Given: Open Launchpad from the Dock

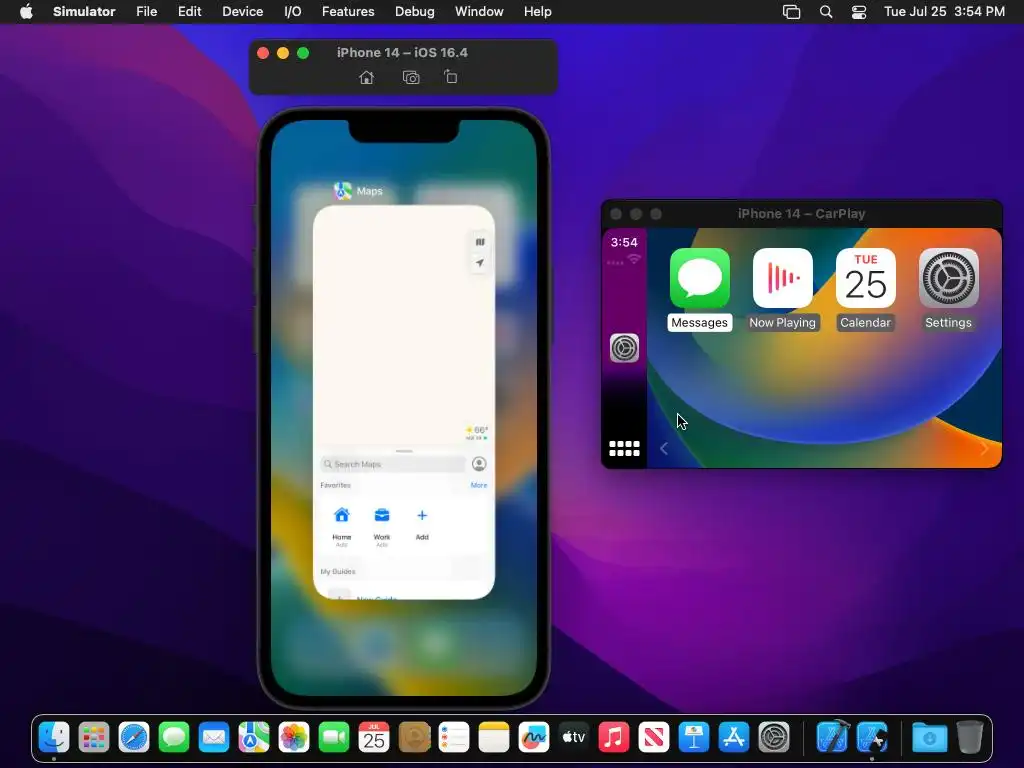Looking at the screenshot, I should (x=94, y=738).
